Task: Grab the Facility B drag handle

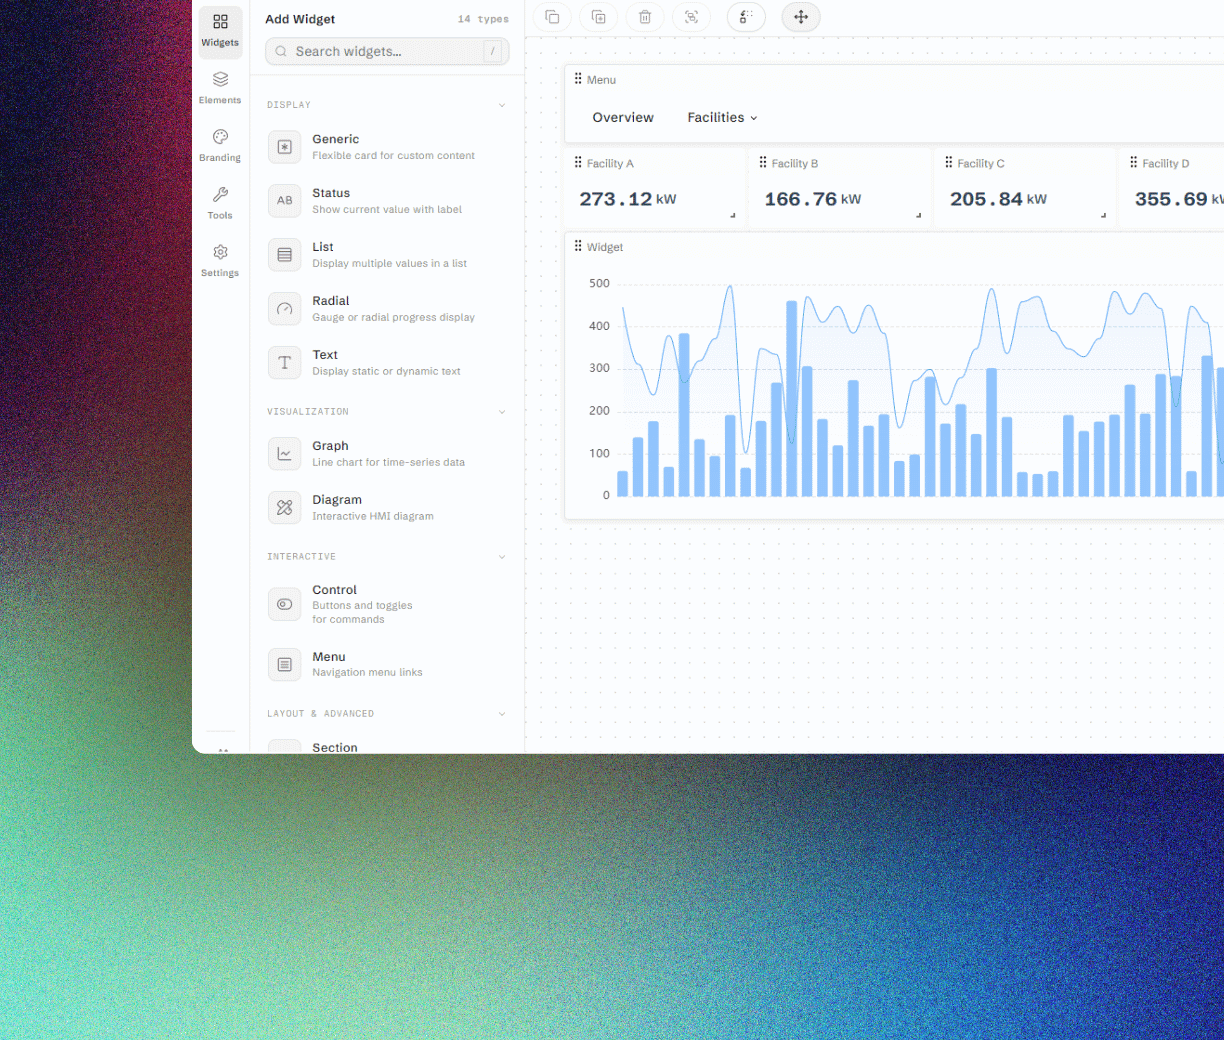Action: click(x=763, y=162)
